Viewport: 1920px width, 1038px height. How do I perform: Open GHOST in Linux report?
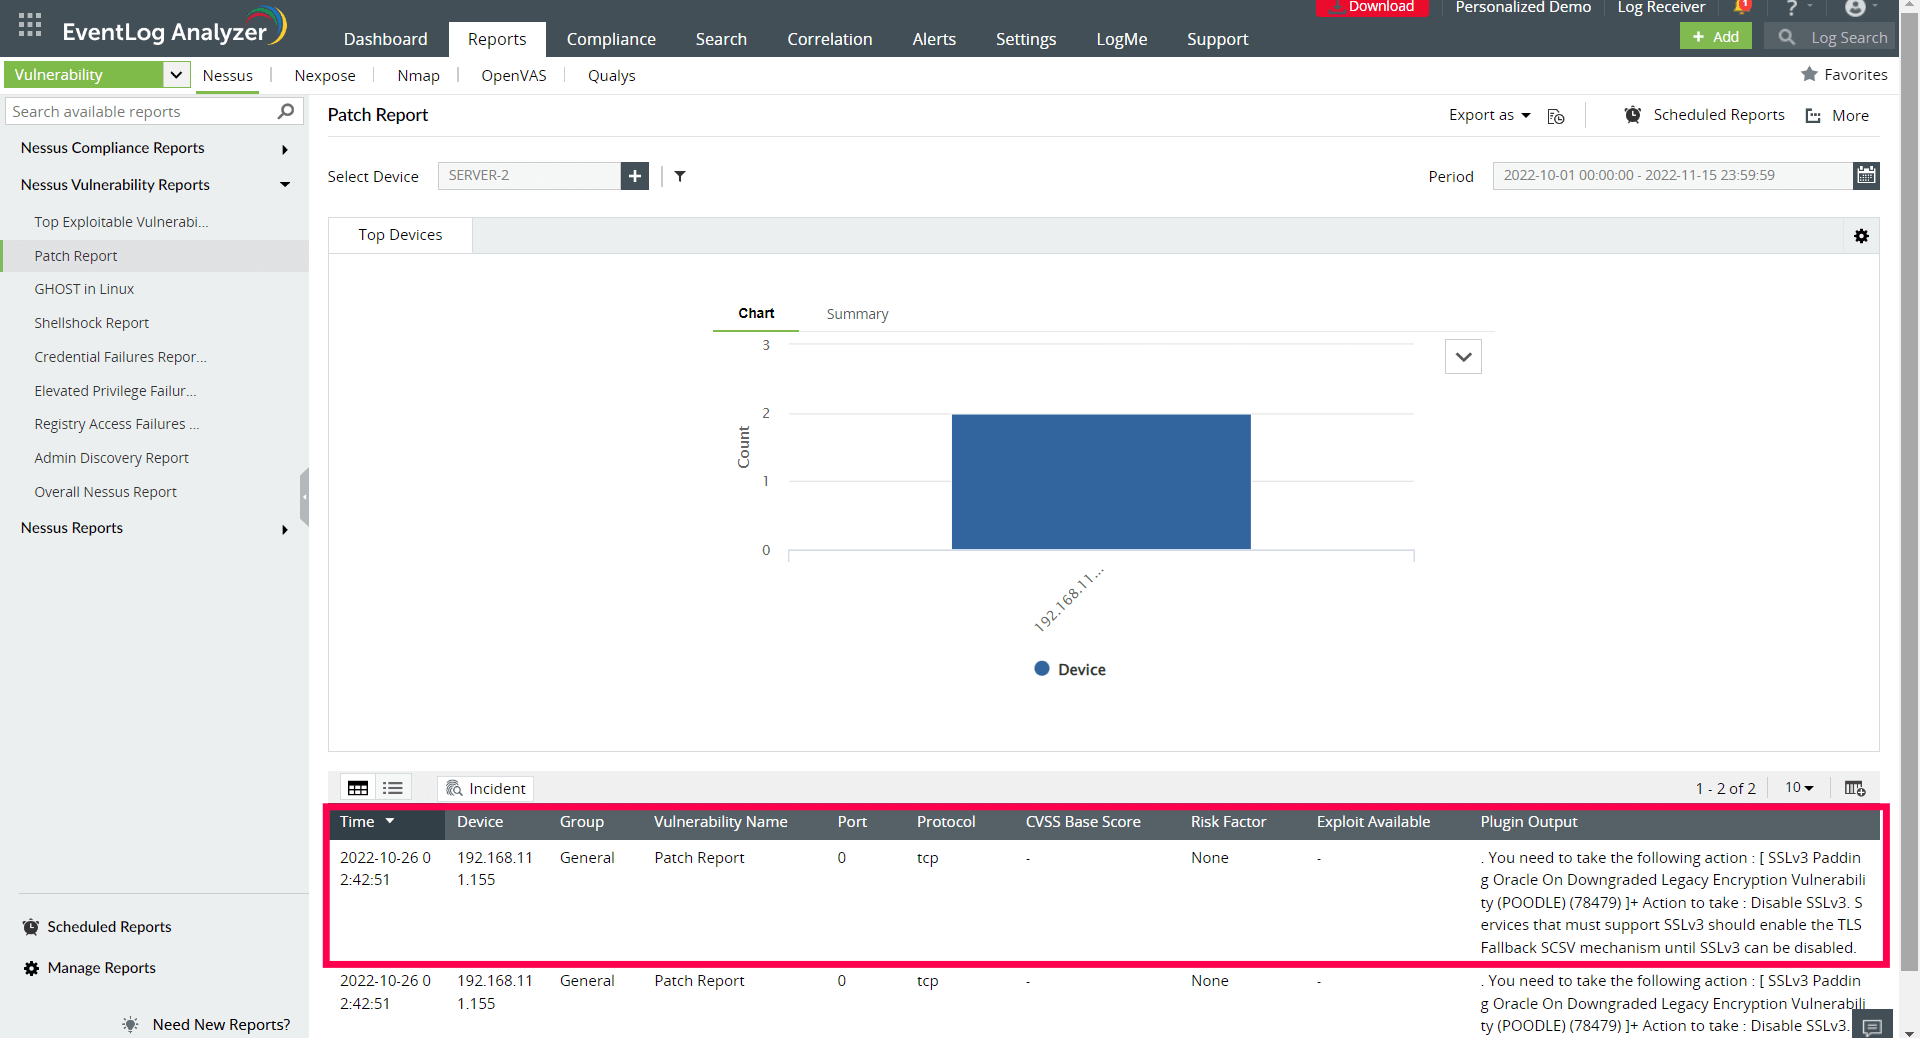[84, 289]
